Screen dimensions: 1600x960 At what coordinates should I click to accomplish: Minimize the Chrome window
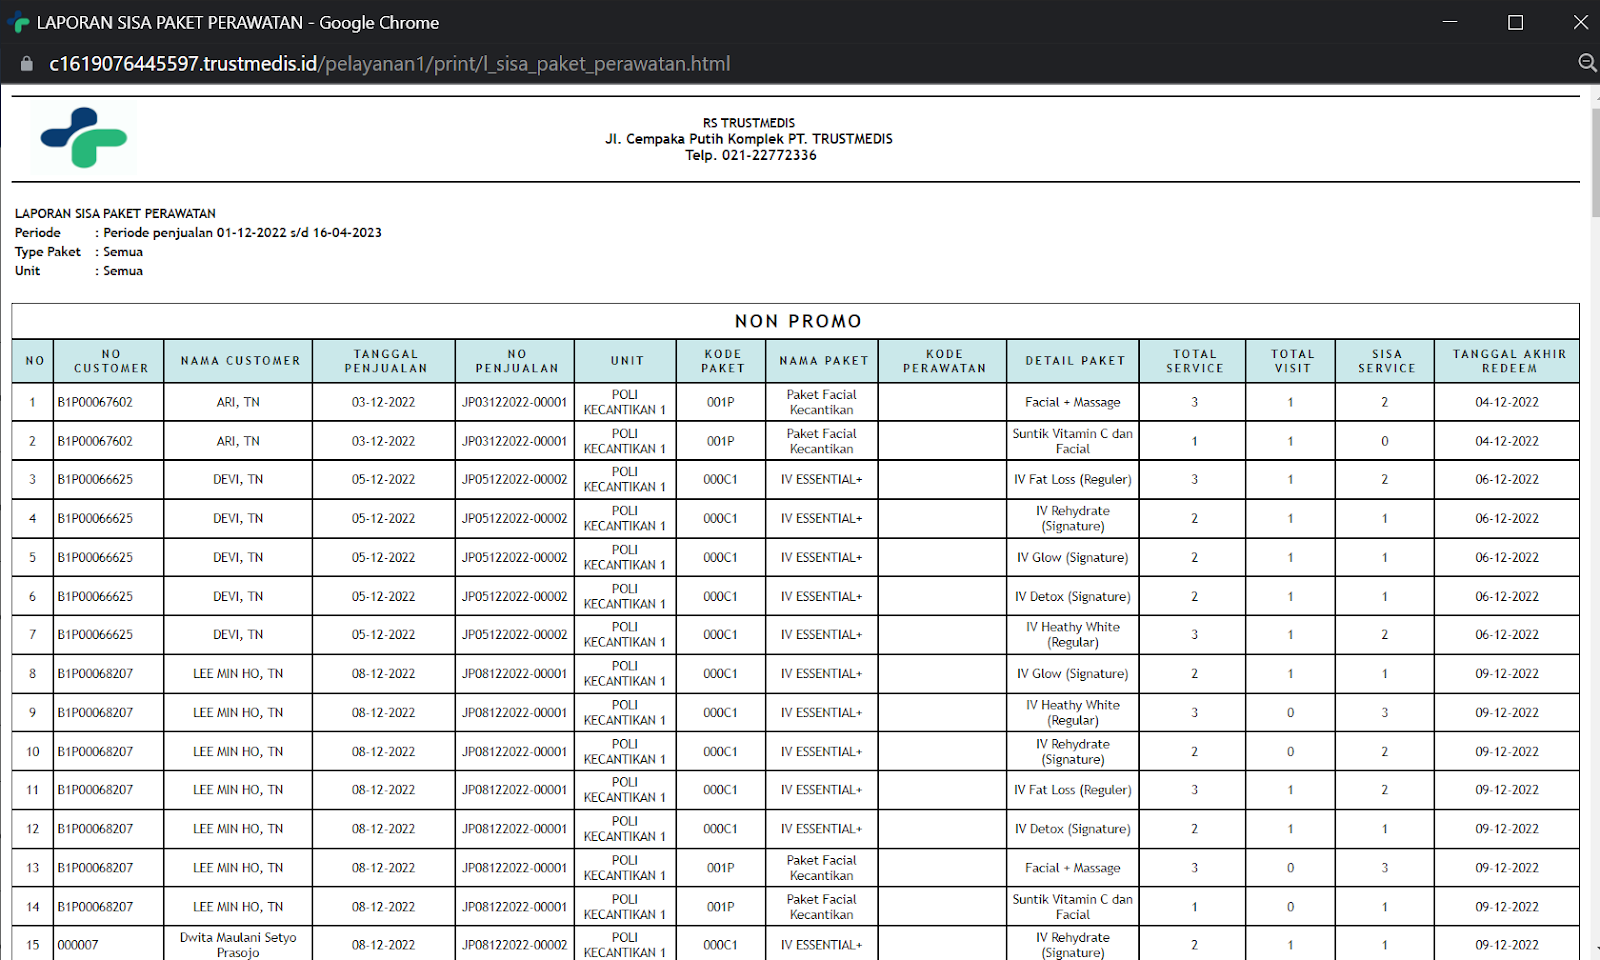[x=1450, y=22]
